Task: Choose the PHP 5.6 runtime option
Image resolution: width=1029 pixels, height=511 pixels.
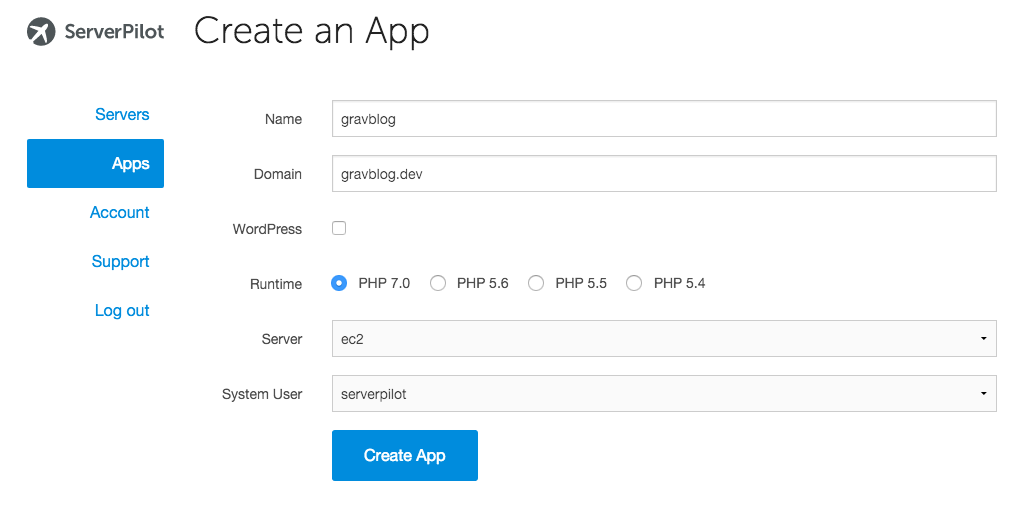Action: click(x=438, y=283)
